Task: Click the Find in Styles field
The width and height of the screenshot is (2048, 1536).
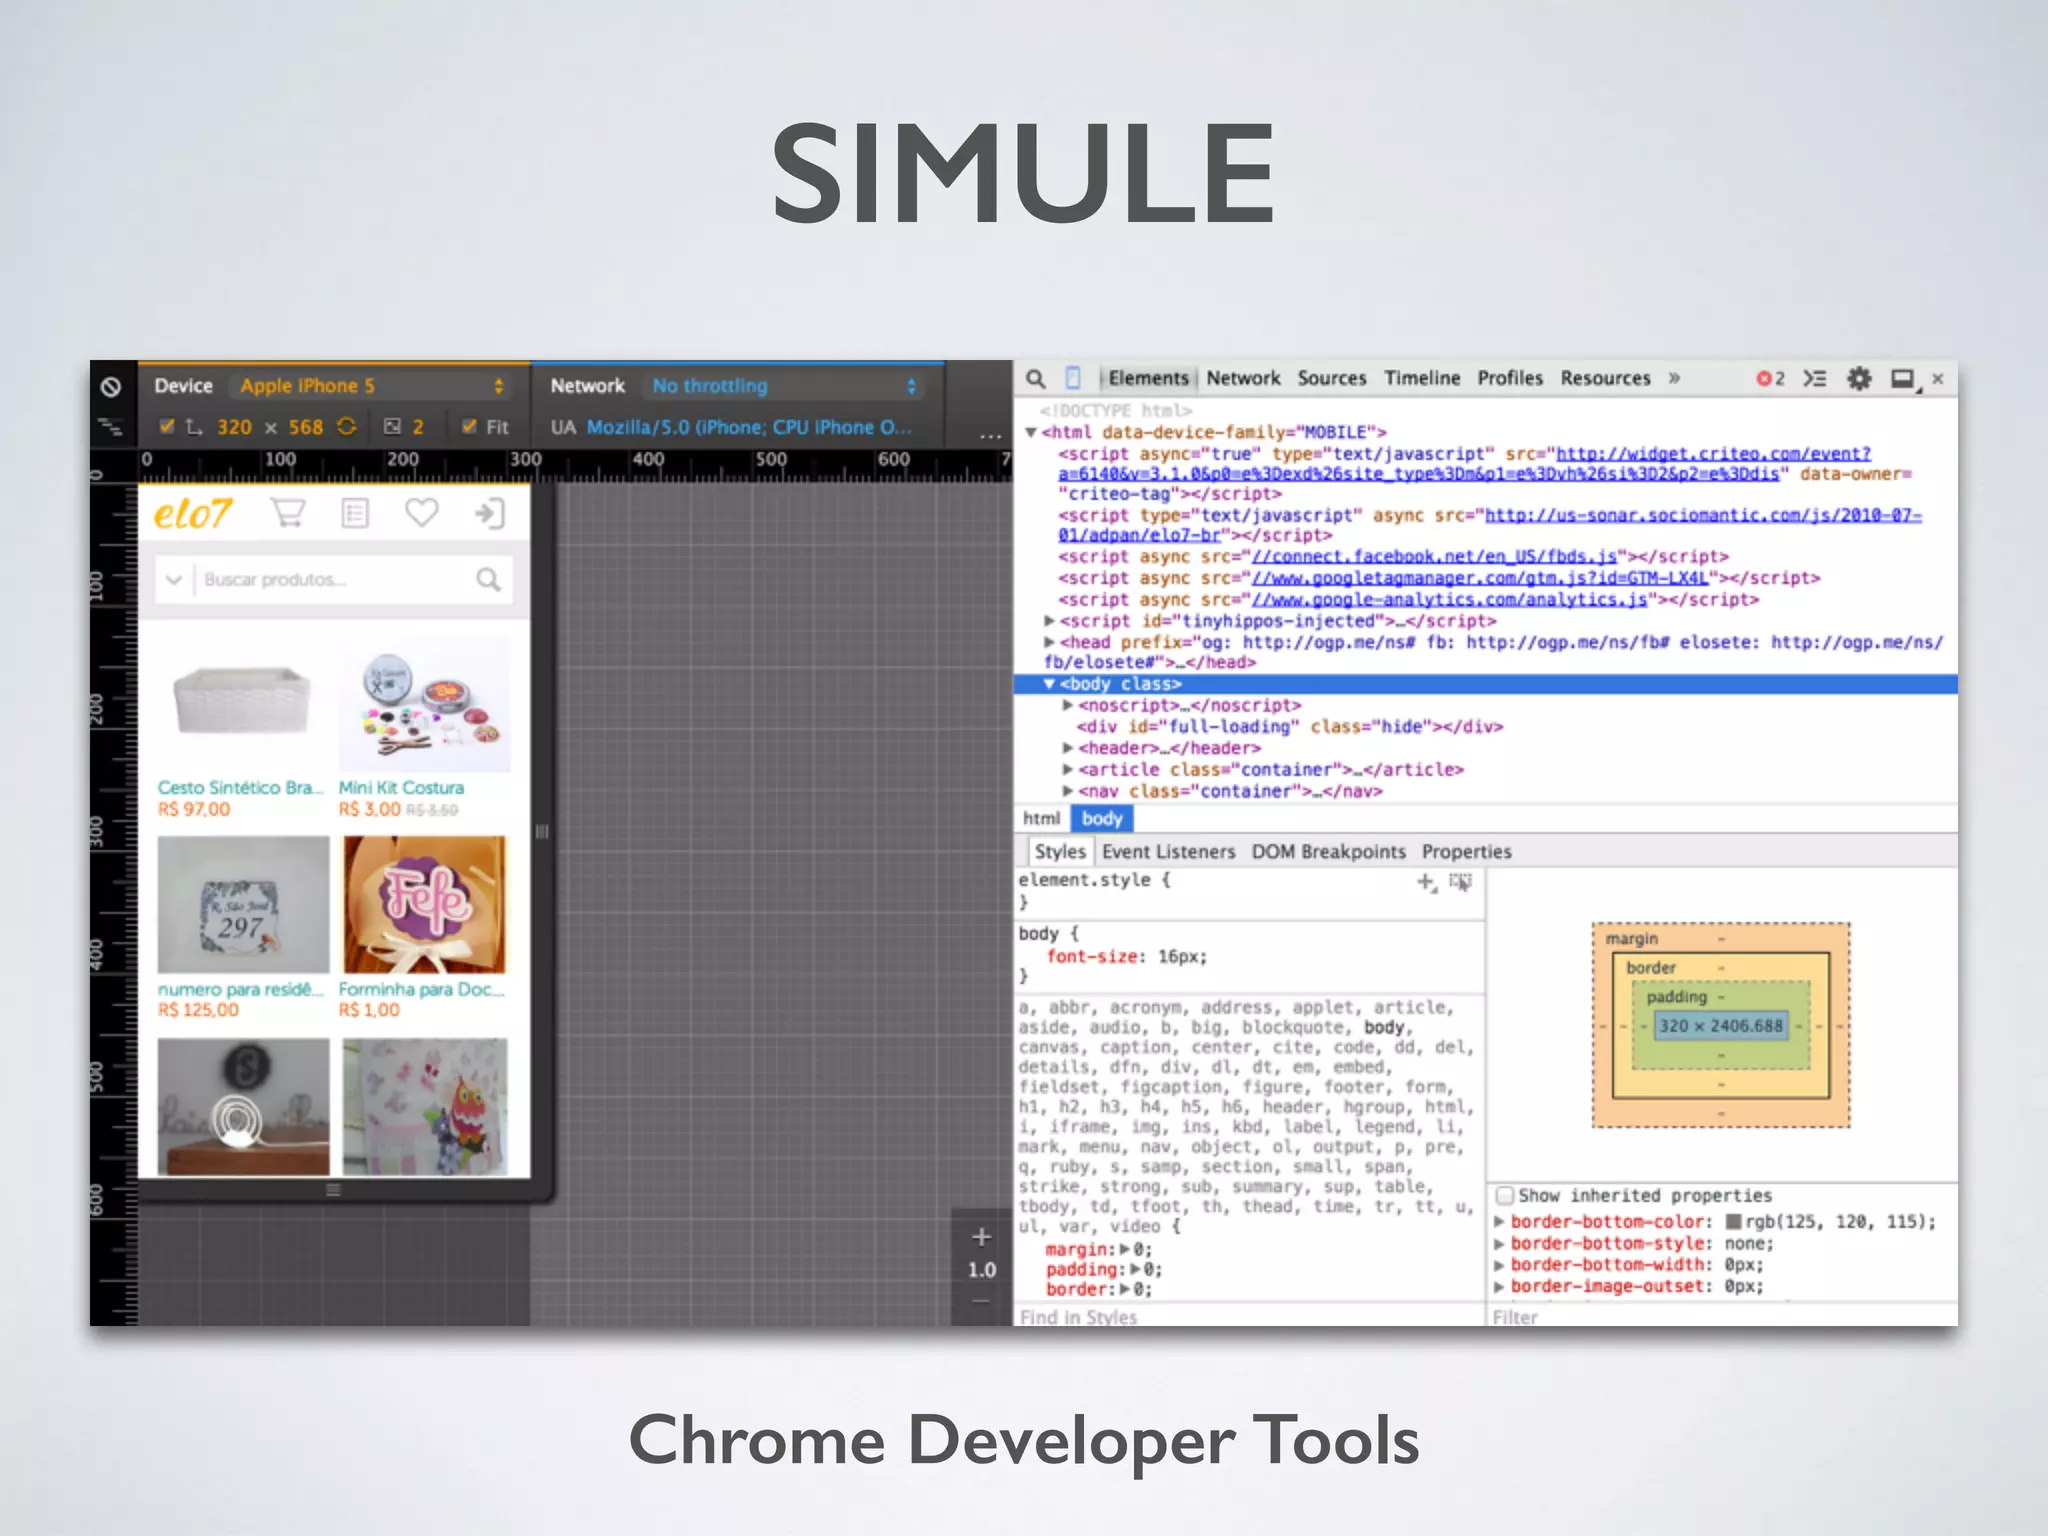Action: pos(1248,1316)
